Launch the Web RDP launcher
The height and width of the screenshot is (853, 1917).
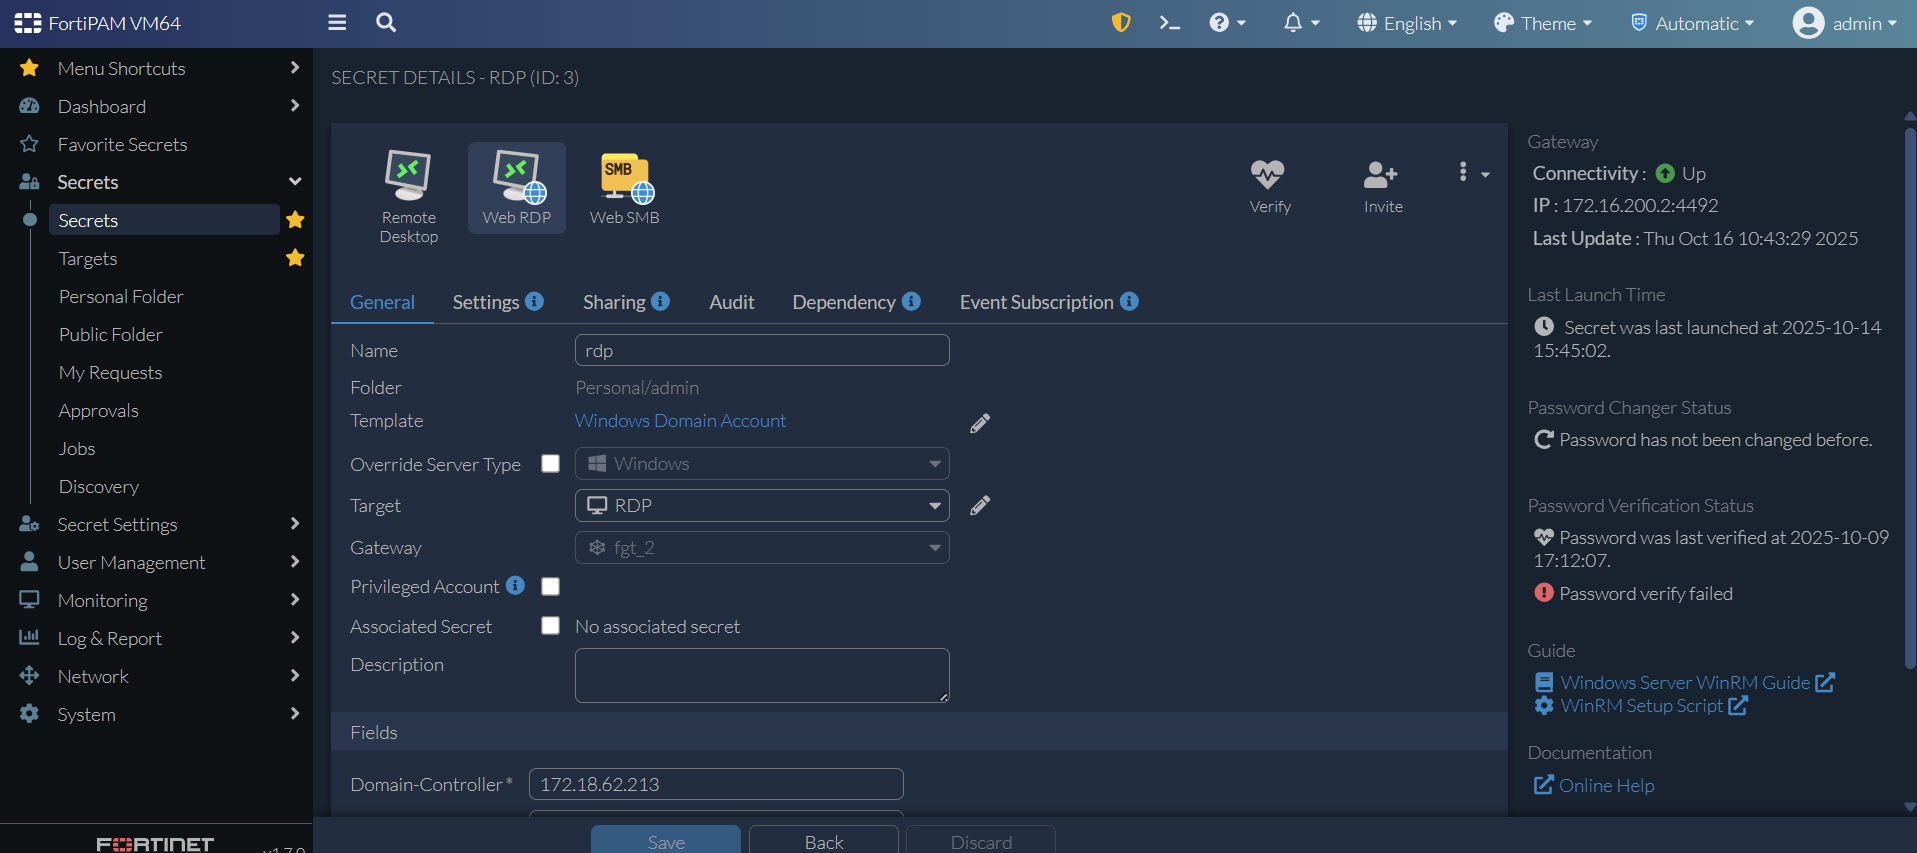click(517, 188)
